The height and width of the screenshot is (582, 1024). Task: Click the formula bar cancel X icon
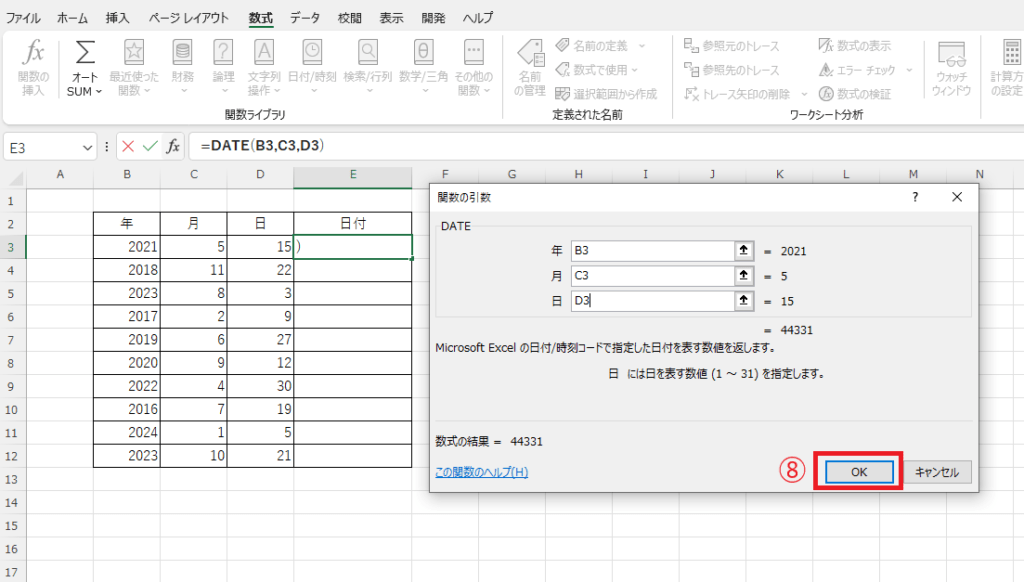tap(128, 146)
